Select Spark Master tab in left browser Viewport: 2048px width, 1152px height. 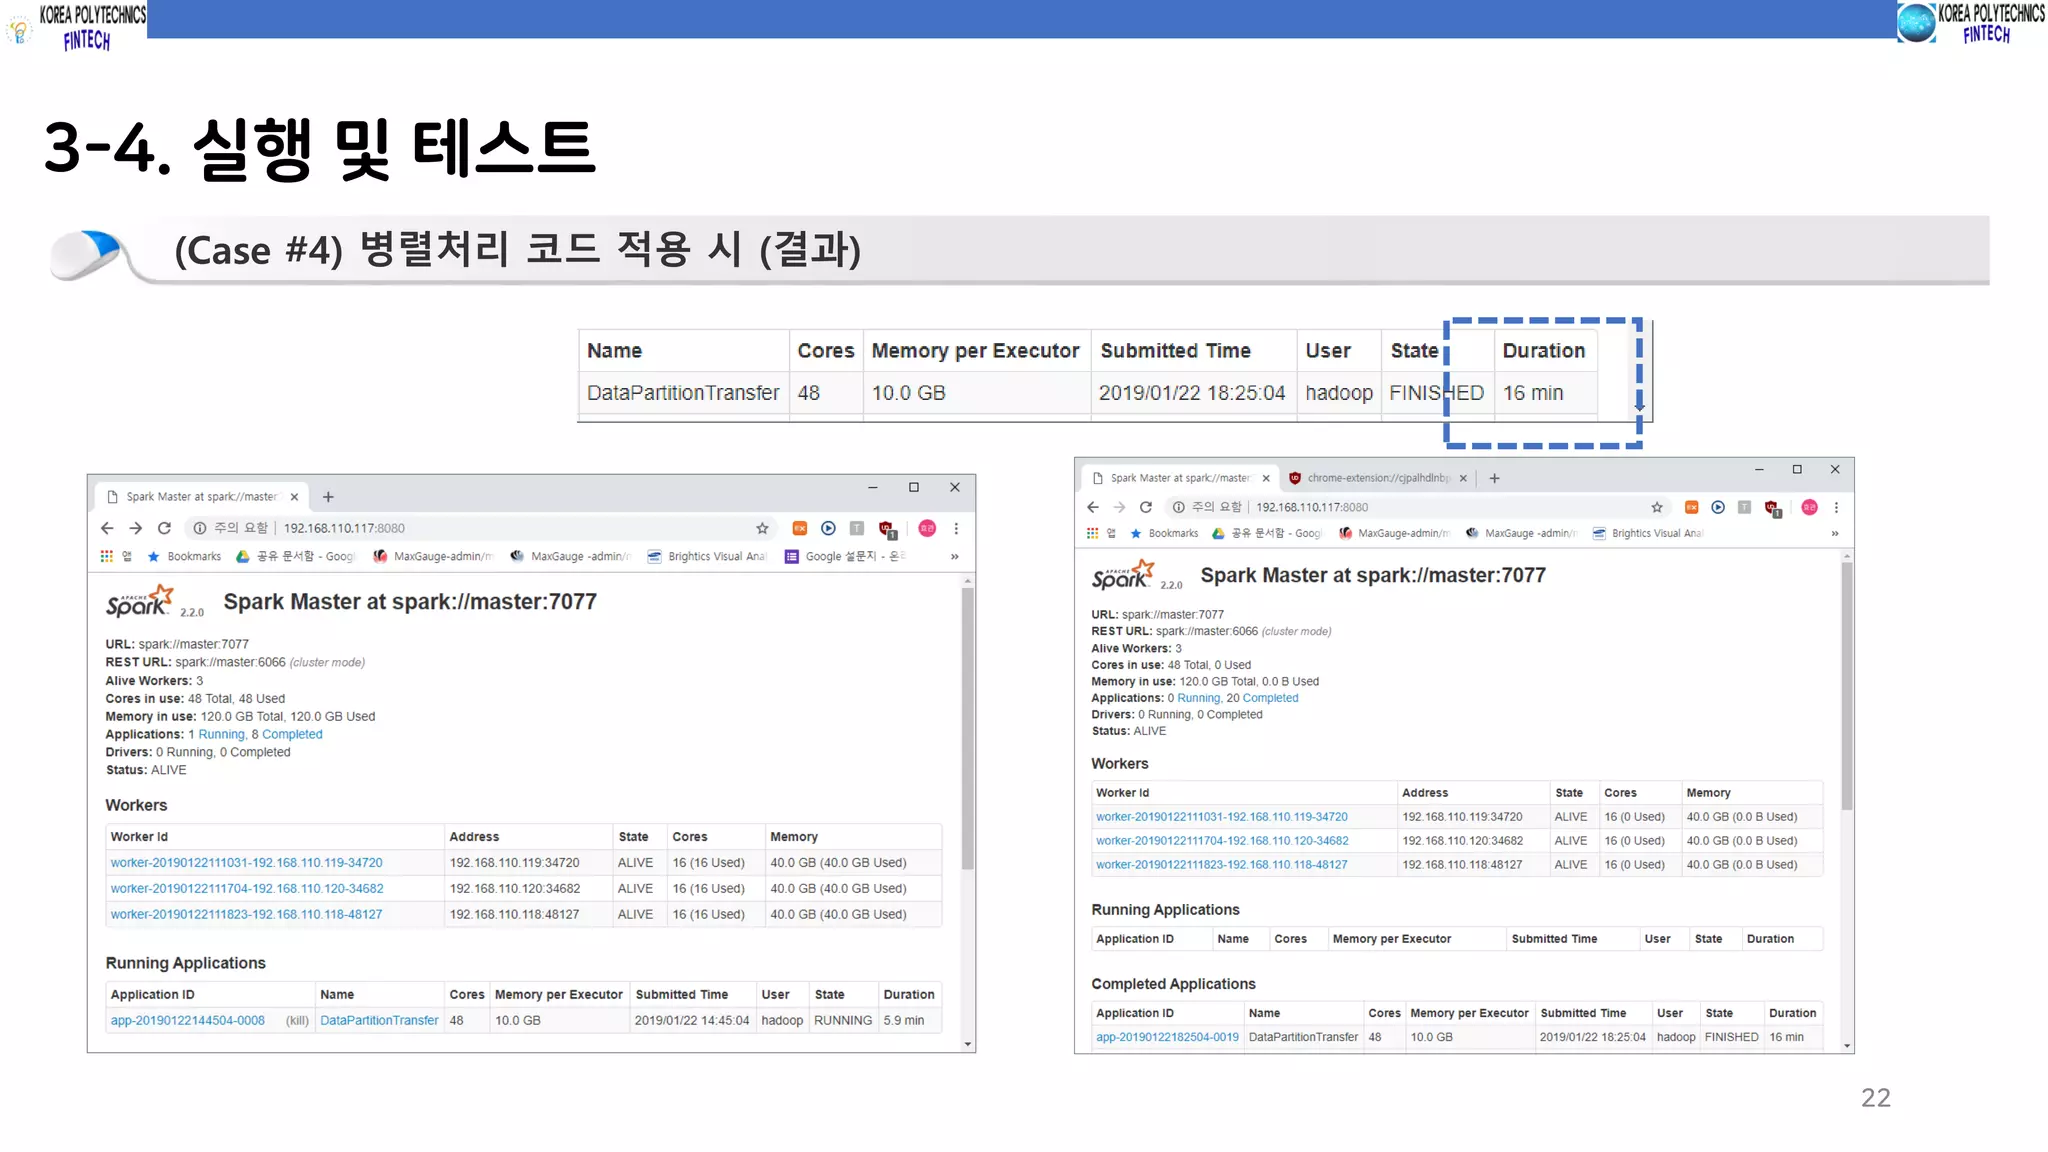point(200,496)
